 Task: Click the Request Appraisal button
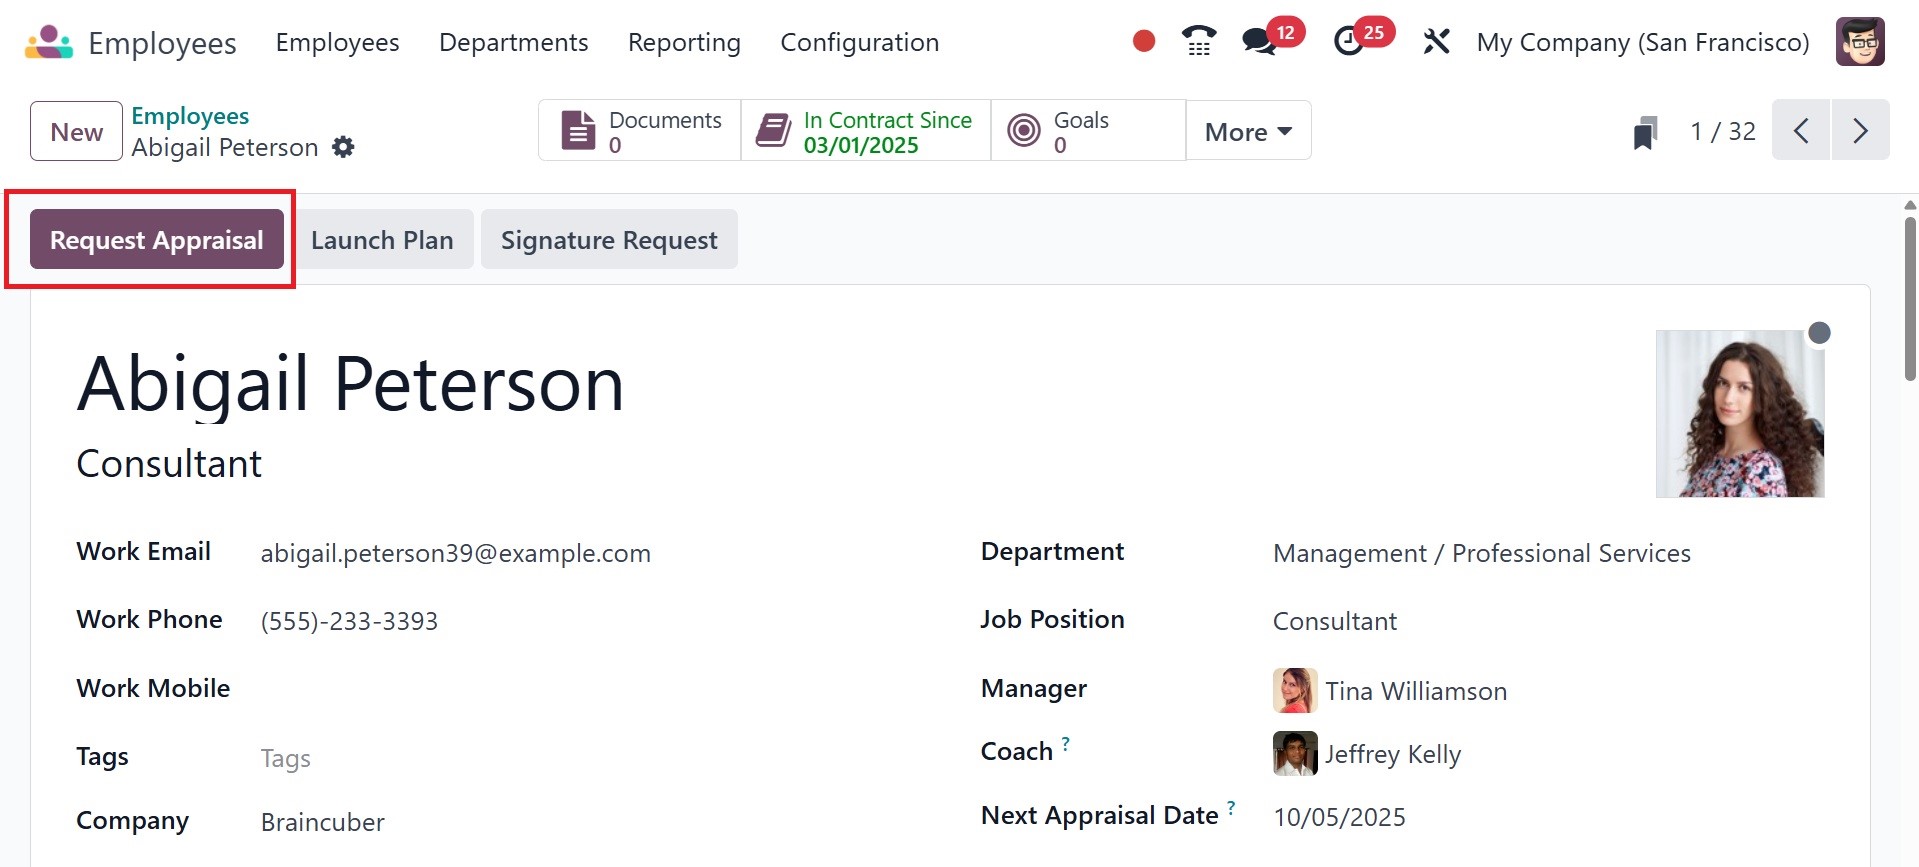157,240
